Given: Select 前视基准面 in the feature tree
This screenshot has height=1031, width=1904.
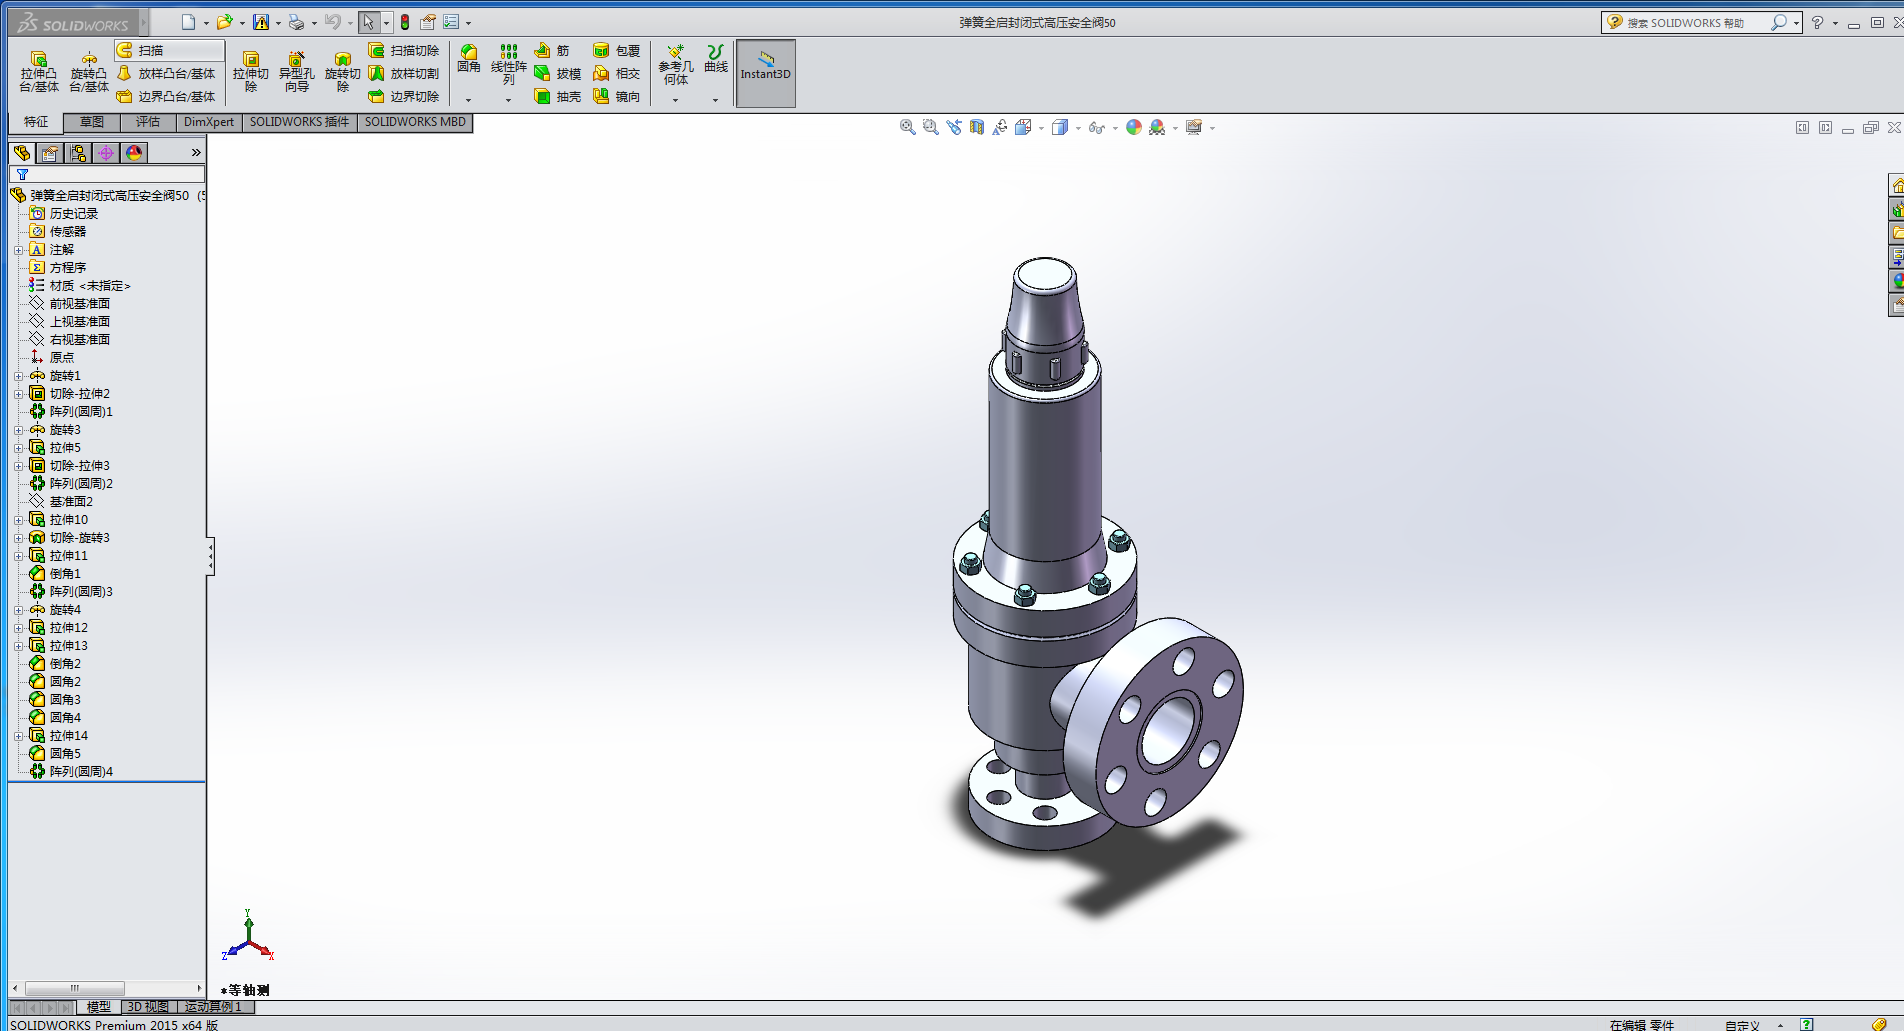Looking at the screenshot, I should click(x=80, y=304).
